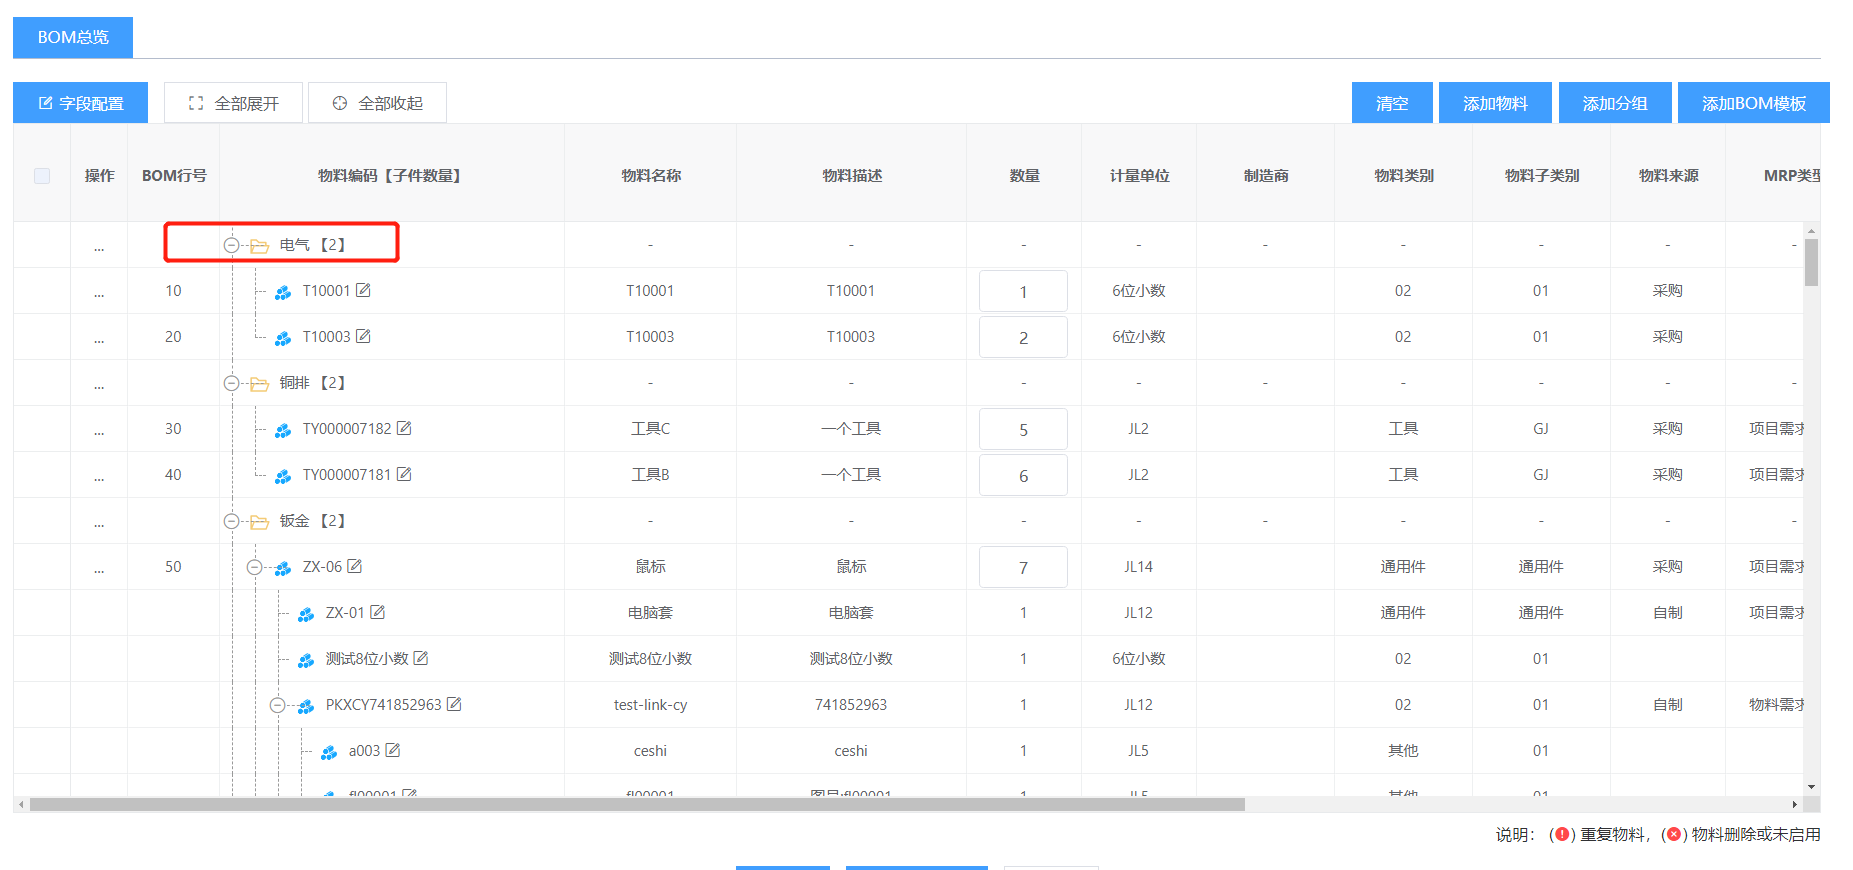Click the edit icon next to 测试8位小数
This screenshot has height=870, width=1853.
(x=421, y=658)
